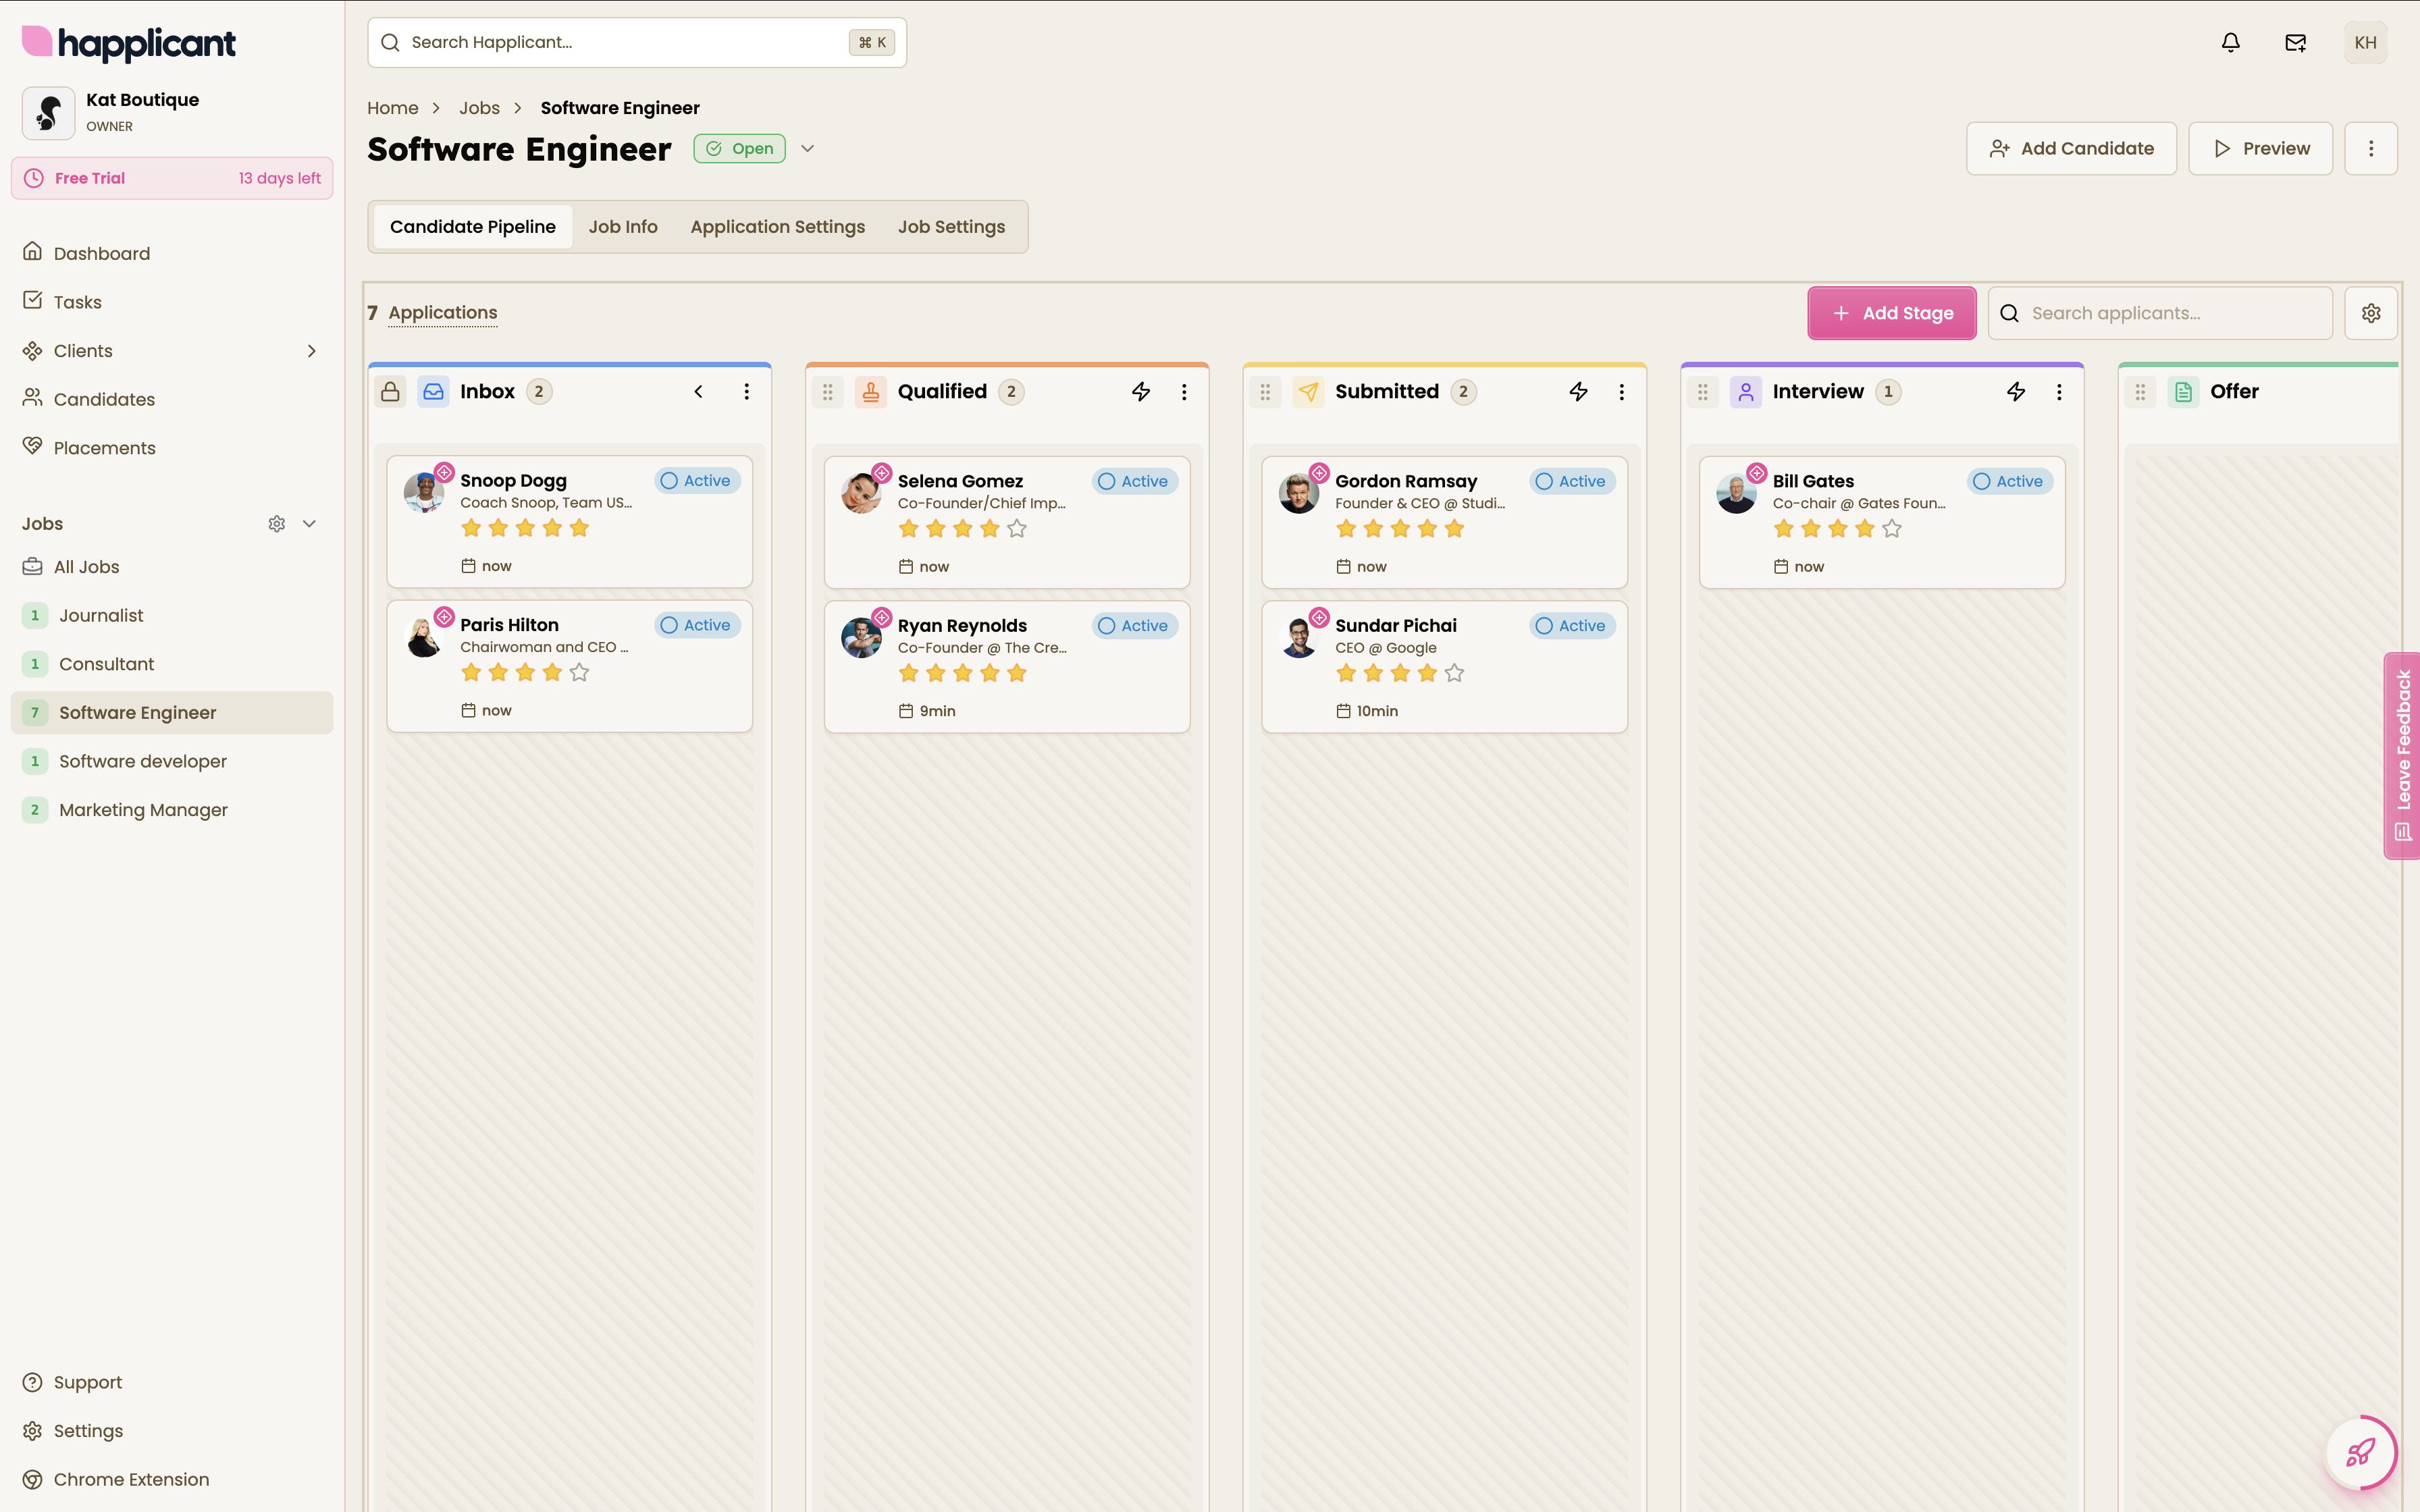This screenshot has height=1512, width=2420.
Task: Open the Application Settings tab
Action: [x=777, y=227]
